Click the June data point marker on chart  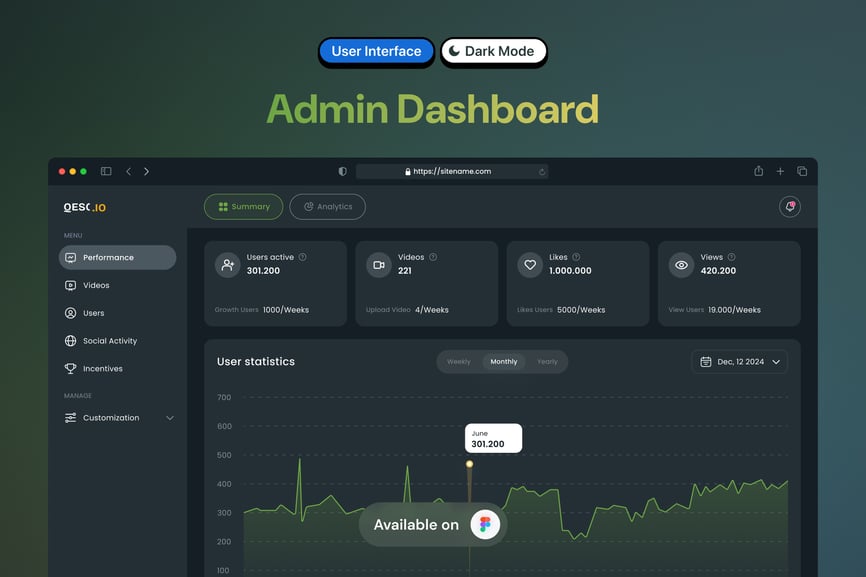(469, 464)
